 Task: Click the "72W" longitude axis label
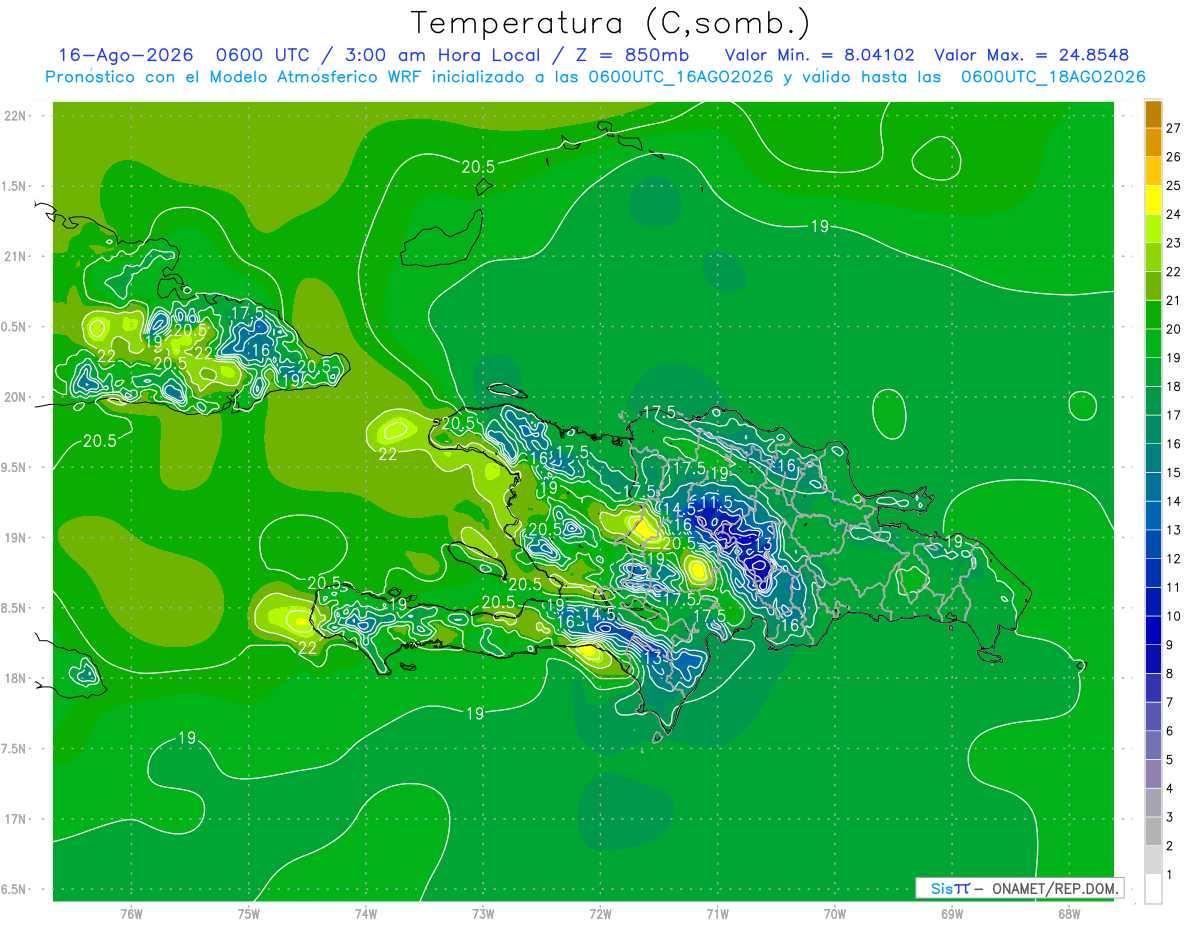[x=600, y=913]
